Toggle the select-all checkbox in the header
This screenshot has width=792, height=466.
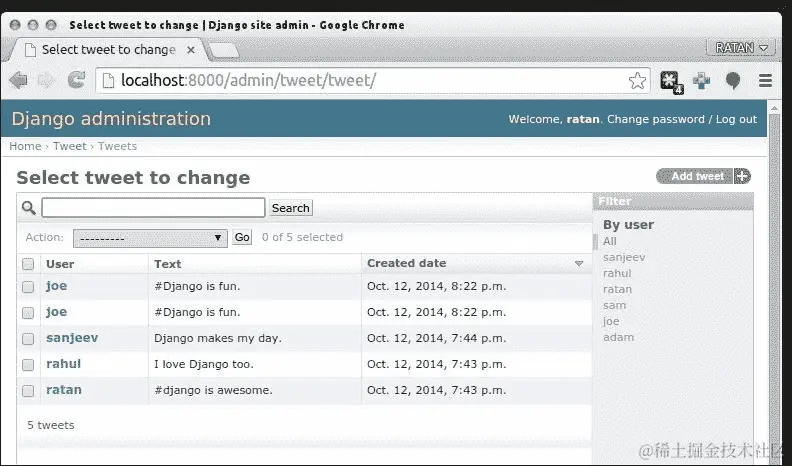pyautogui.click(x=28, y=264)
